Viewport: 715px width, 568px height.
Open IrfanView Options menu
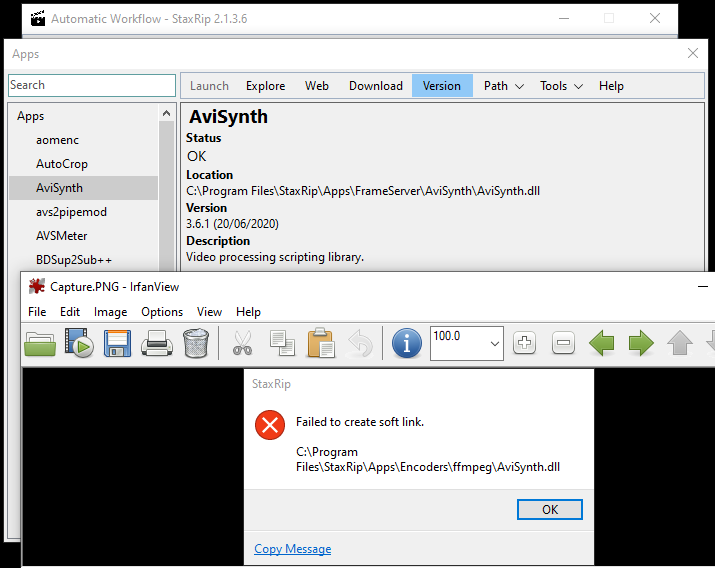point(162,312)
